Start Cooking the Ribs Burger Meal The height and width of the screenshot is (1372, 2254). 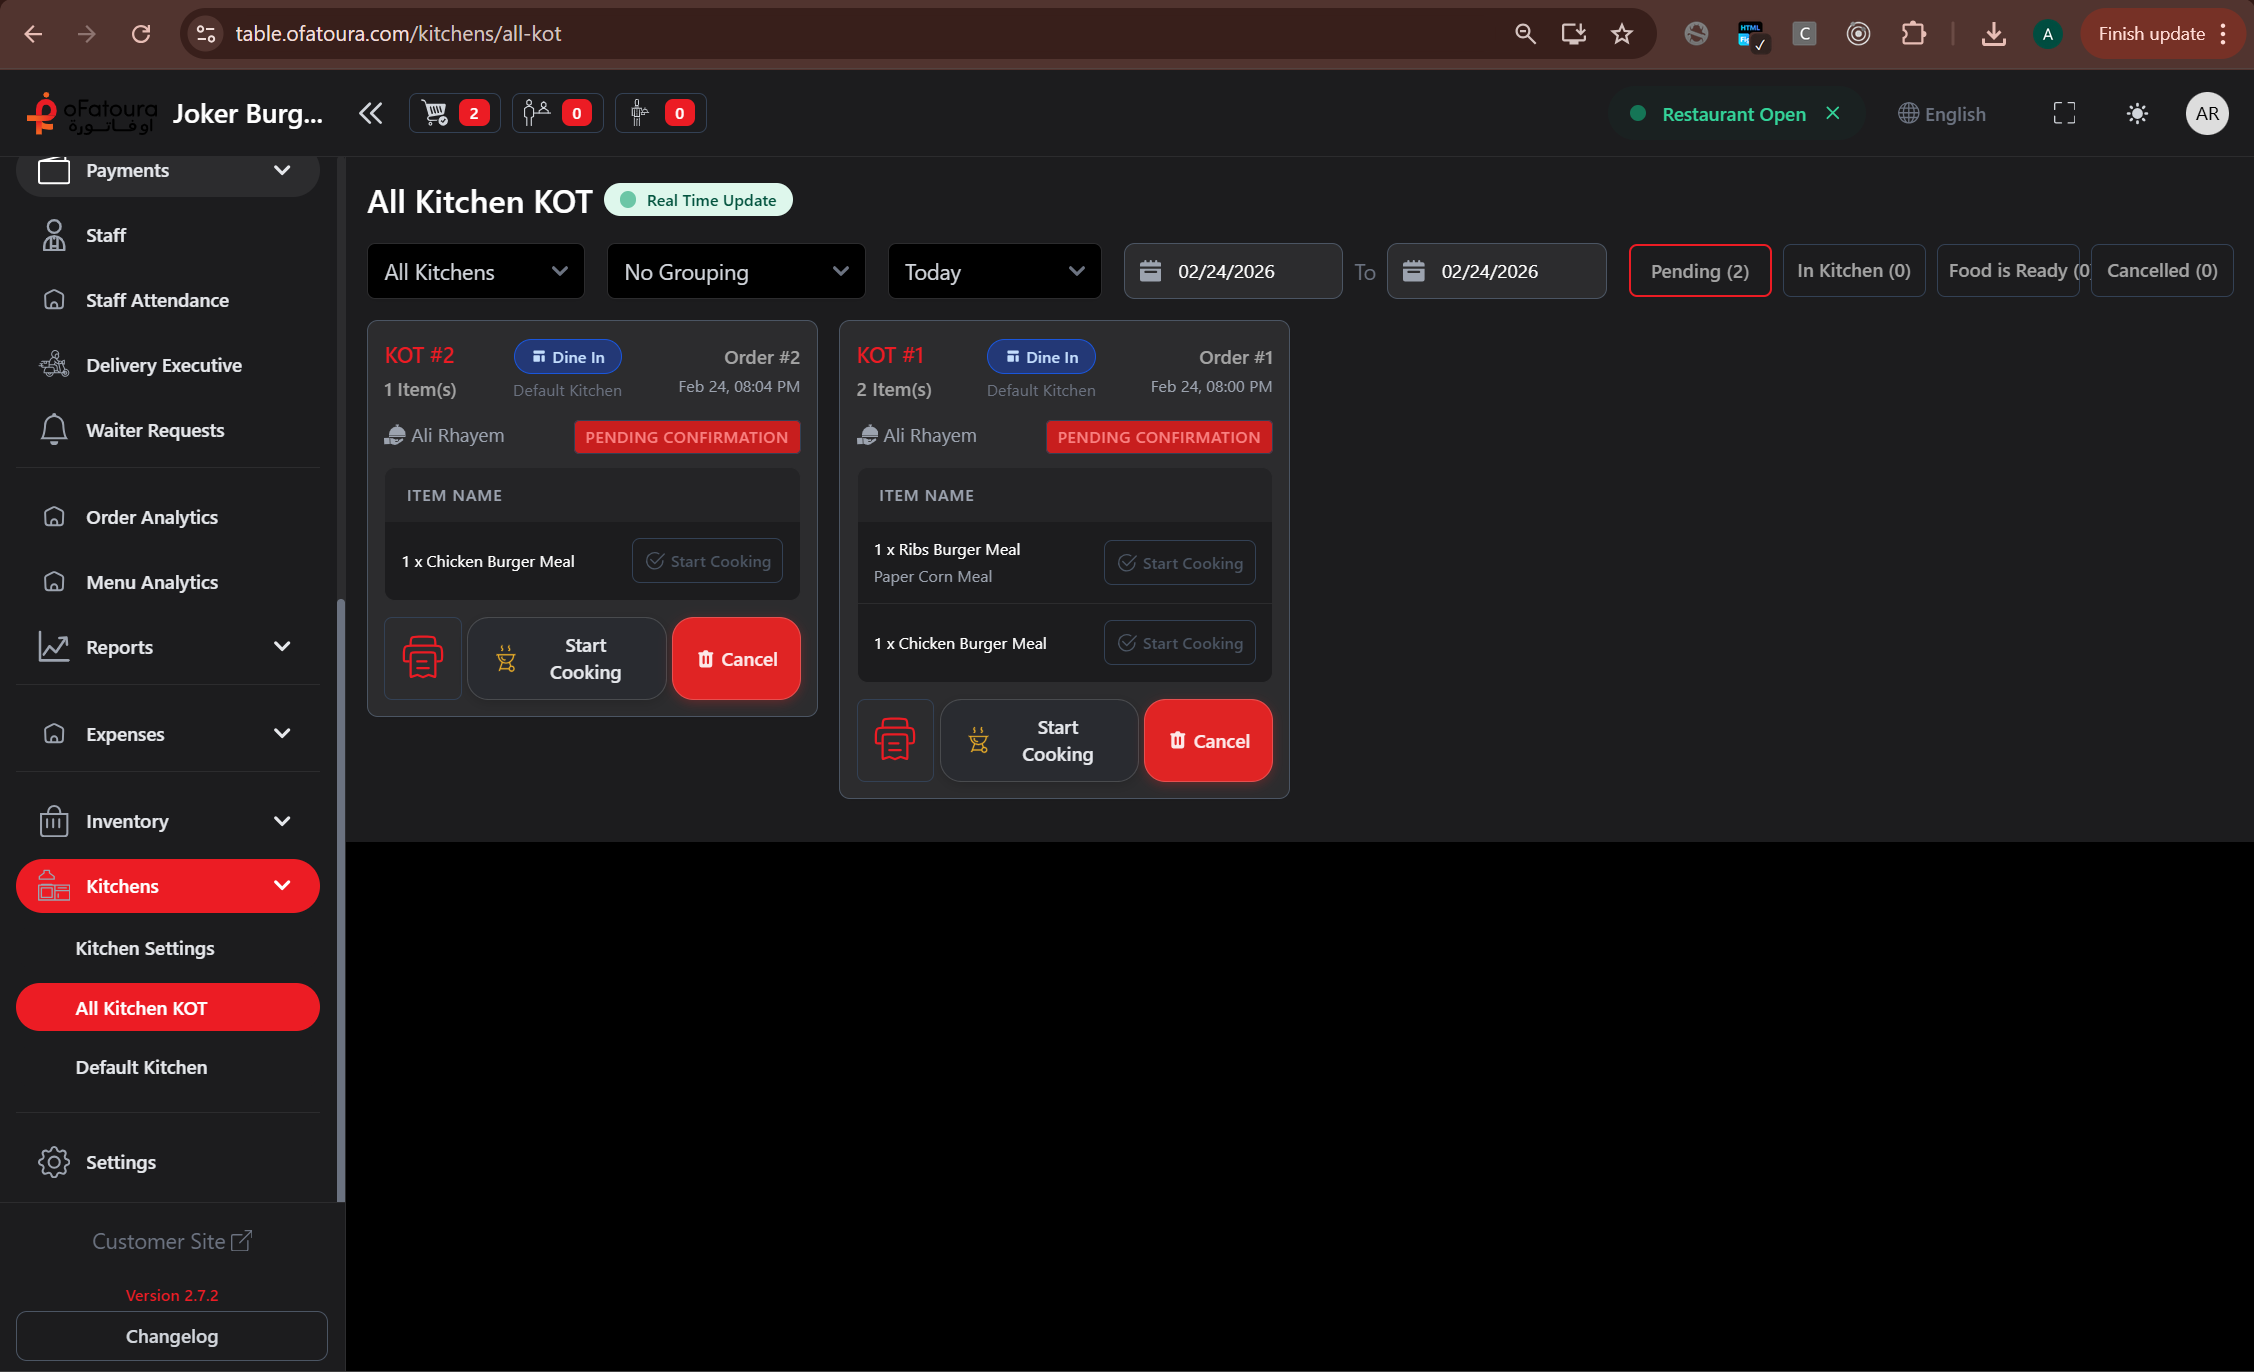[x=1179, y=562]
